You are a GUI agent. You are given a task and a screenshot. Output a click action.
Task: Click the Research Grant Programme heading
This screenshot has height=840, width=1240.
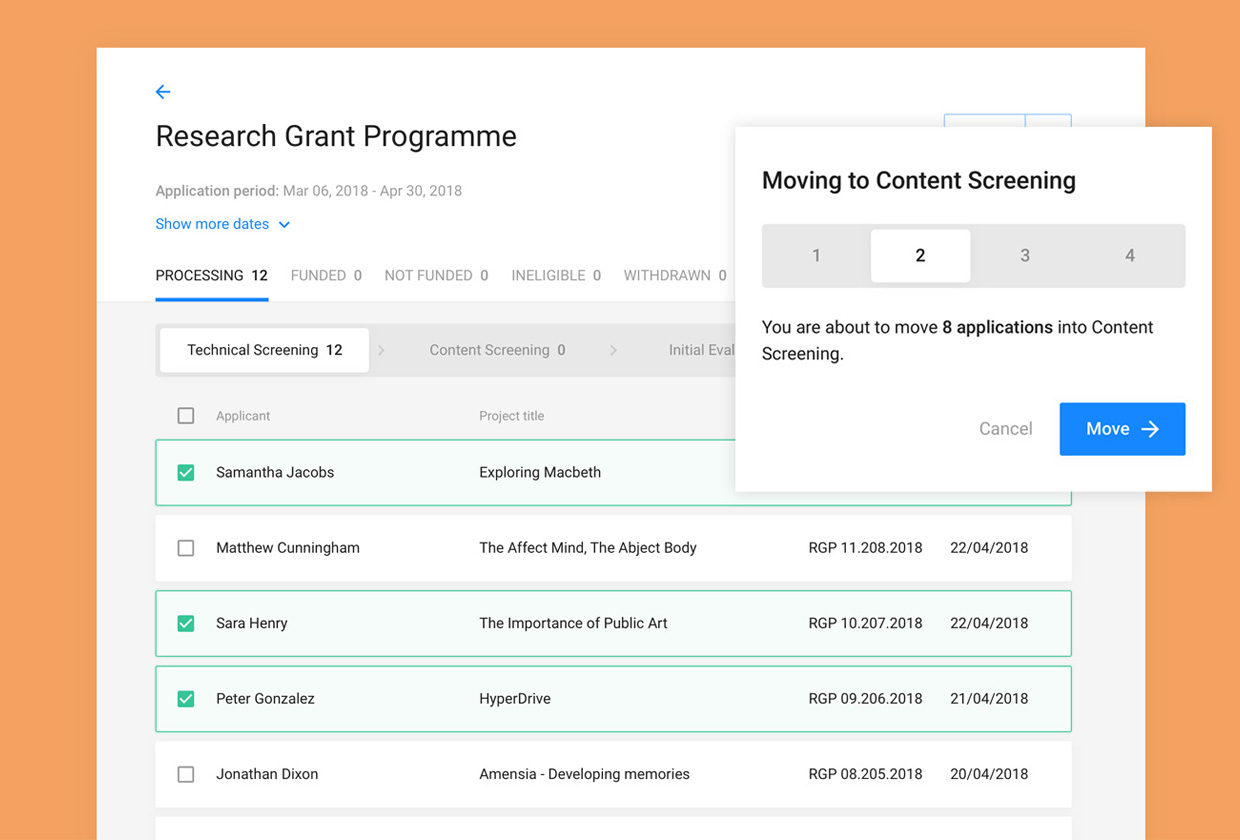(336, 136)
